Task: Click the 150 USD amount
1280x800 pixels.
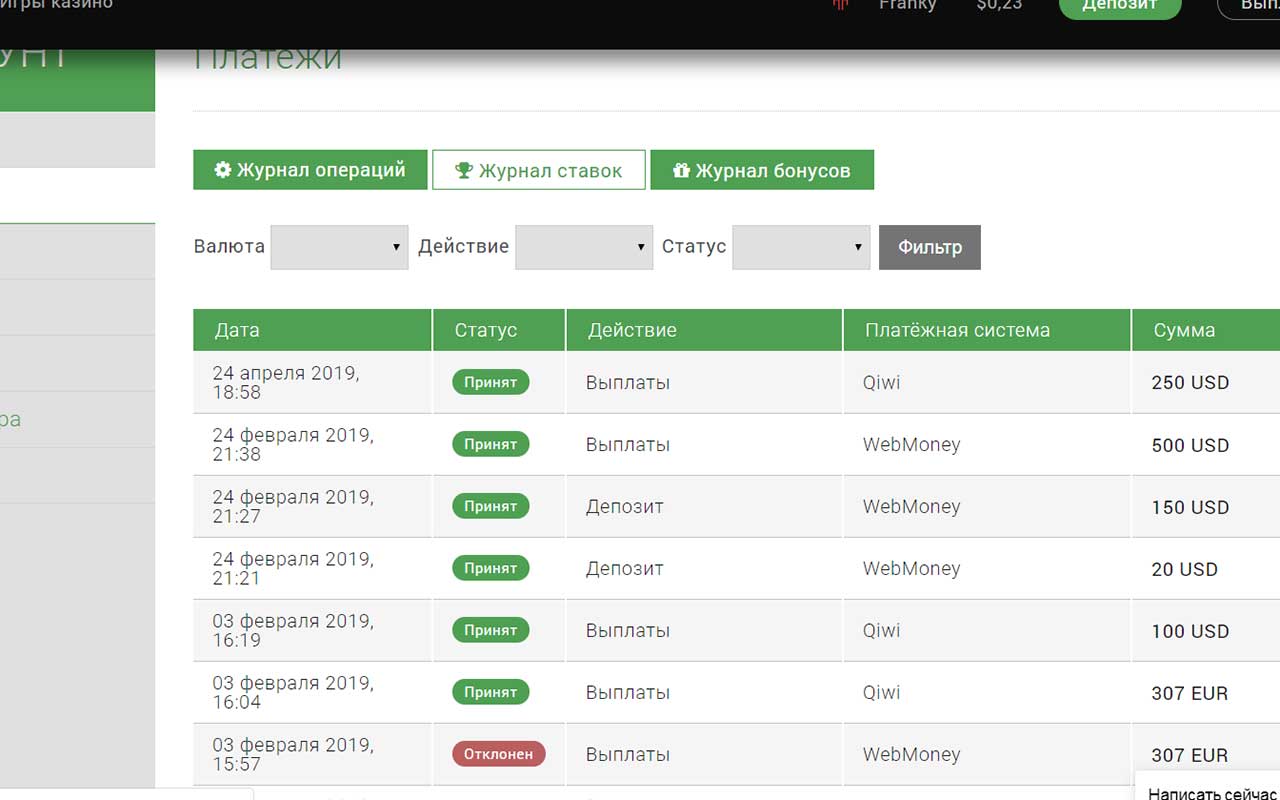Action: coord(1190,507)
